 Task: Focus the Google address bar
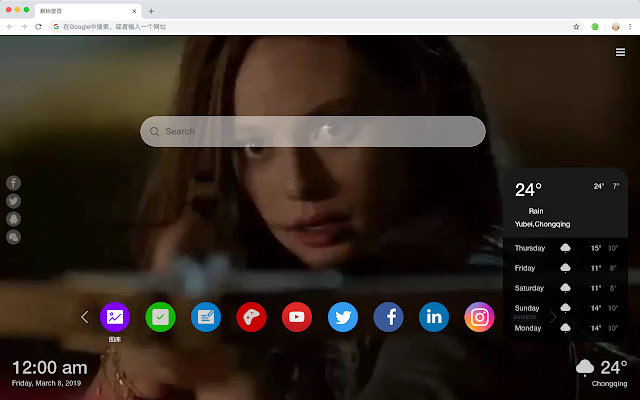point(314,27)
